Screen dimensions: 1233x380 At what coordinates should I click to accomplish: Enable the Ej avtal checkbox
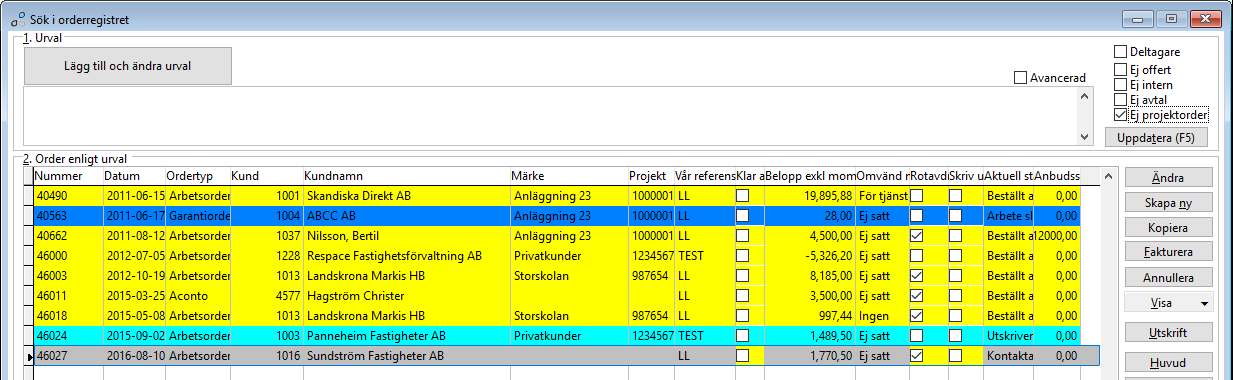(x=1120, y=99)
